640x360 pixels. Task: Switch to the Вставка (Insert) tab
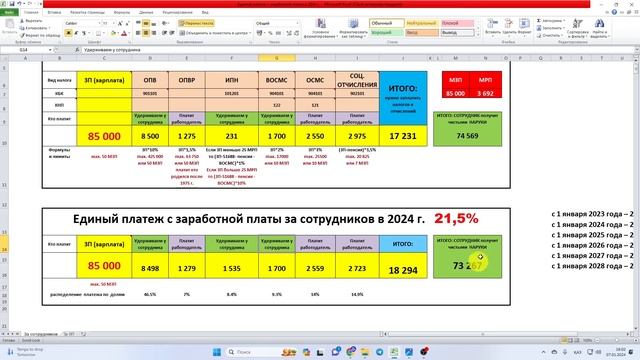(x=54, y=13)
